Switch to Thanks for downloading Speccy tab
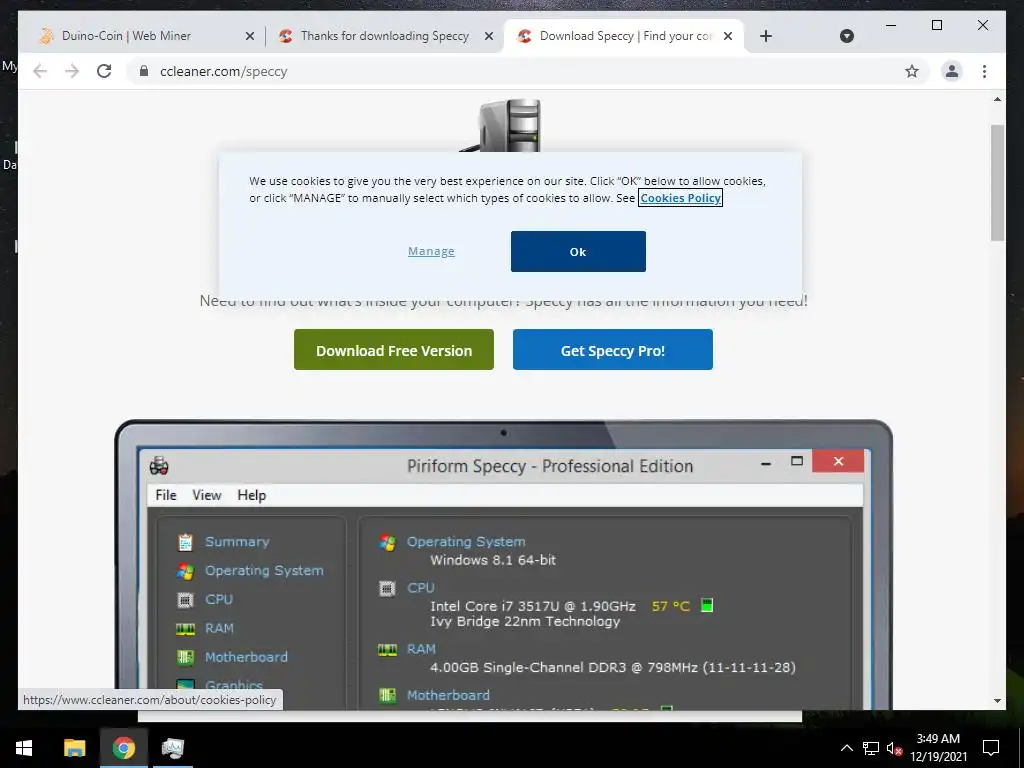Screen dimensions: 1024x768 (x=384, y=36)
